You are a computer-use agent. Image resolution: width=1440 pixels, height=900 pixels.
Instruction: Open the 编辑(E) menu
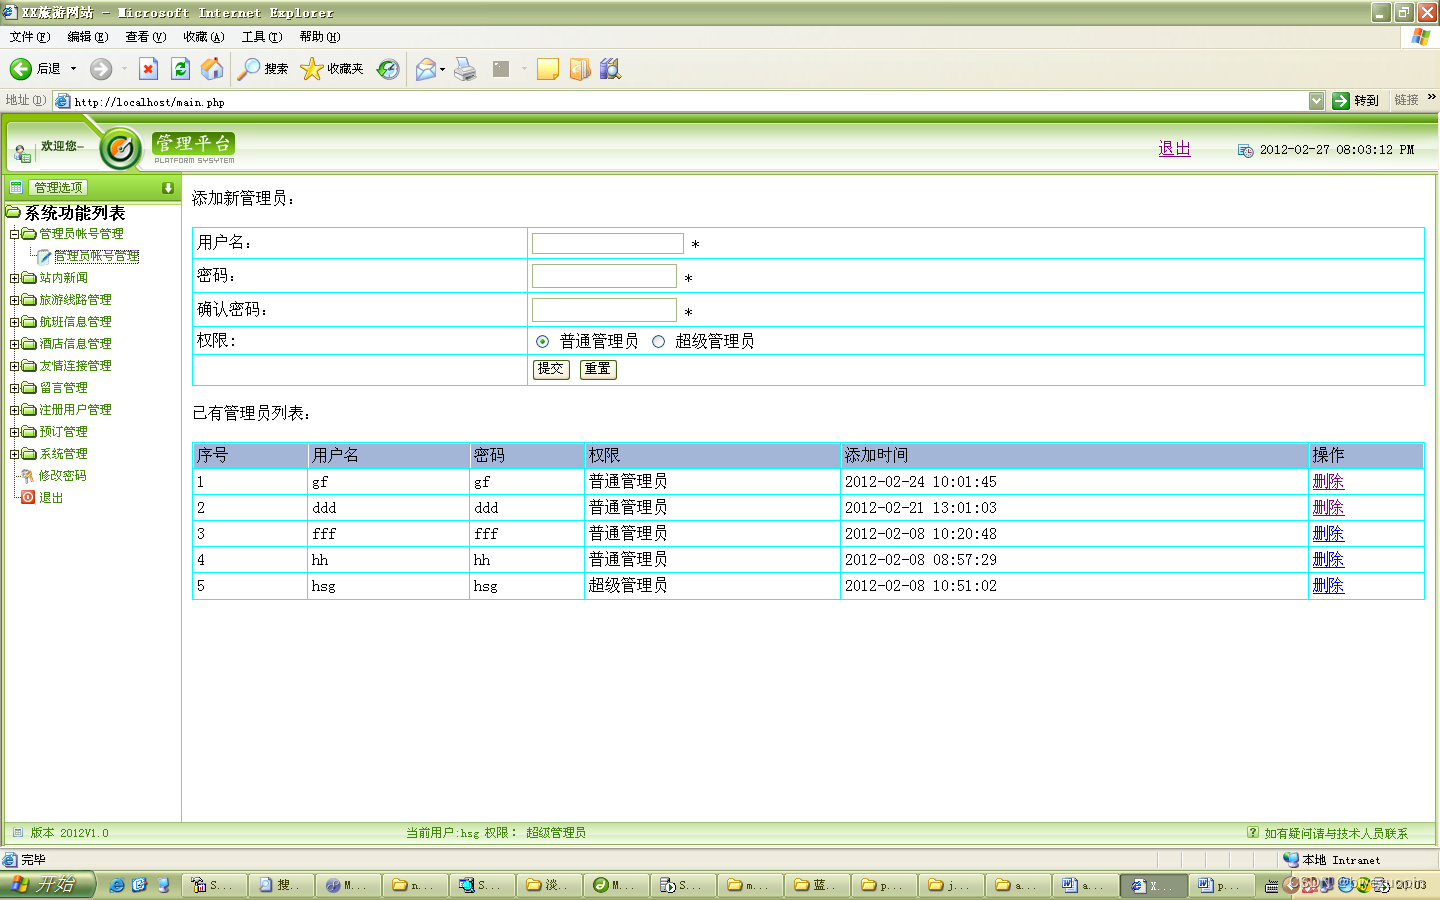coord(87,37)
